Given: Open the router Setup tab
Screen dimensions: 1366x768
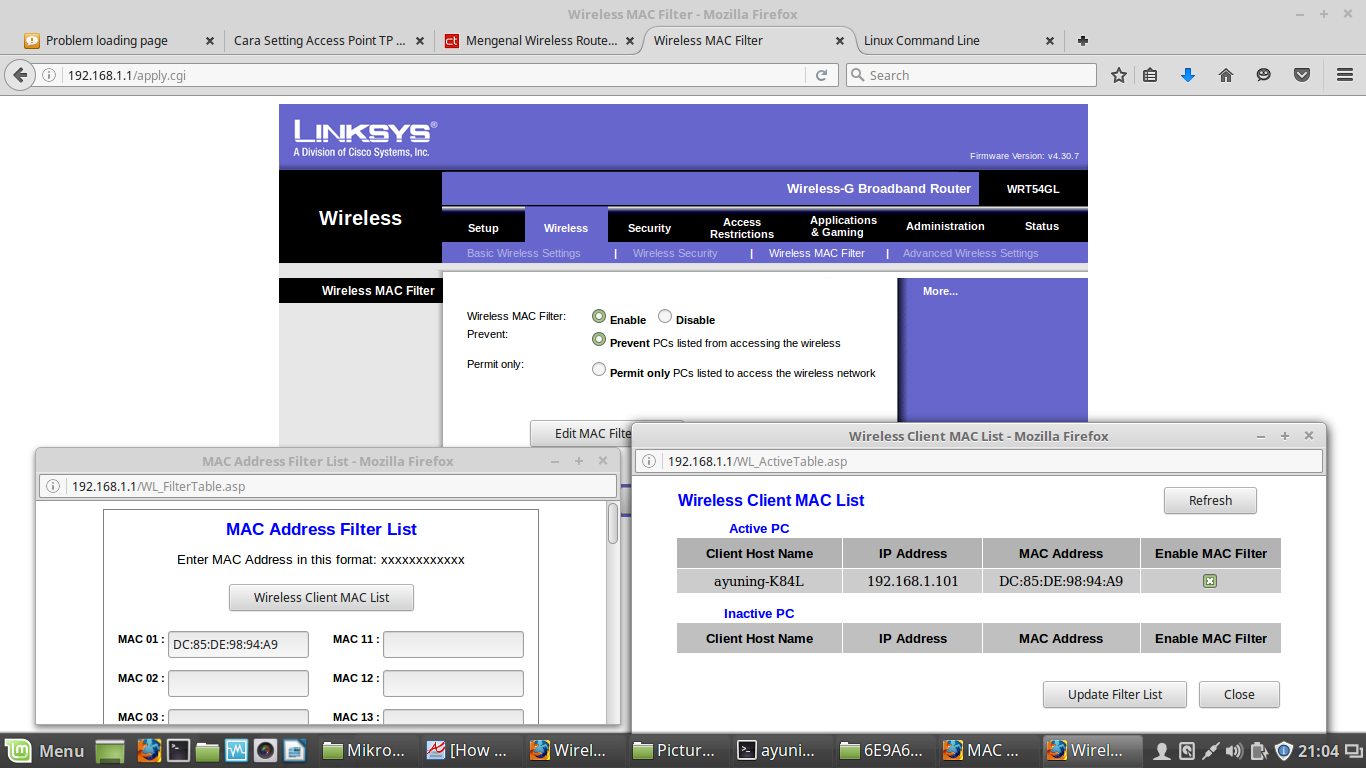Looking at the screenshot, I should tap(483, 228).
